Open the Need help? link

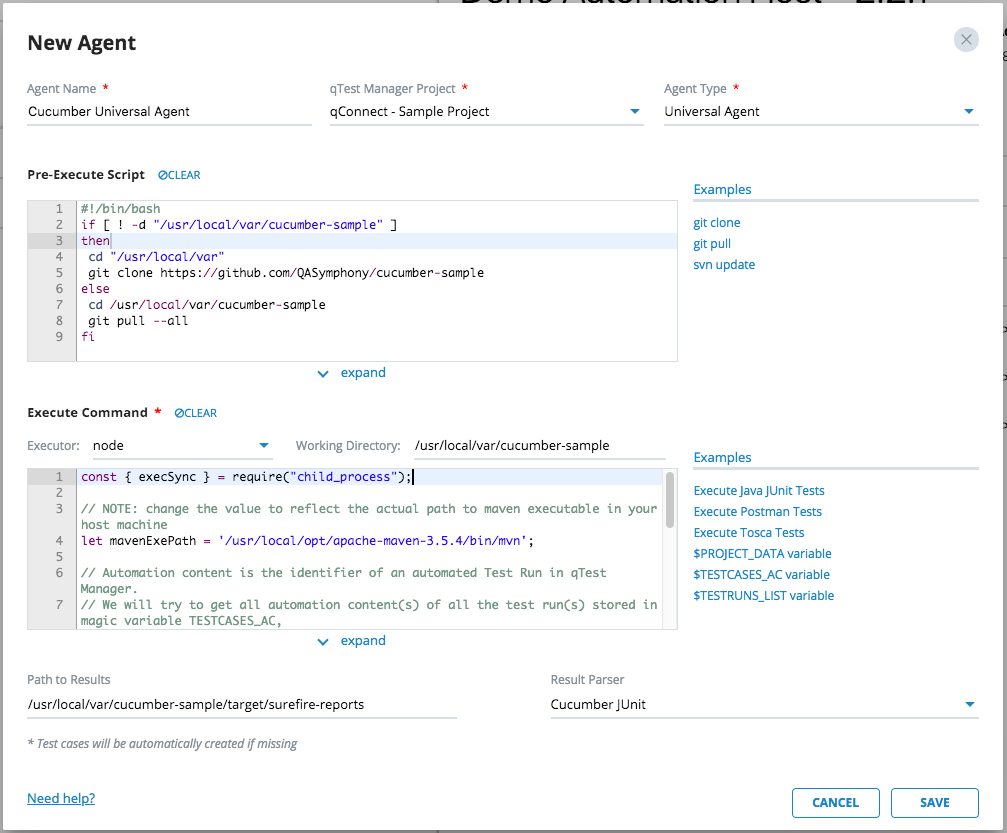click(x=61, y=799)
